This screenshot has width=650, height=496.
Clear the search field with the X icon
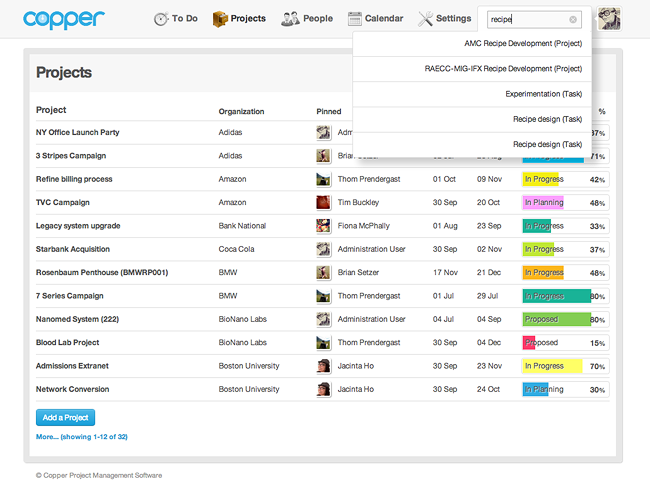573,19
